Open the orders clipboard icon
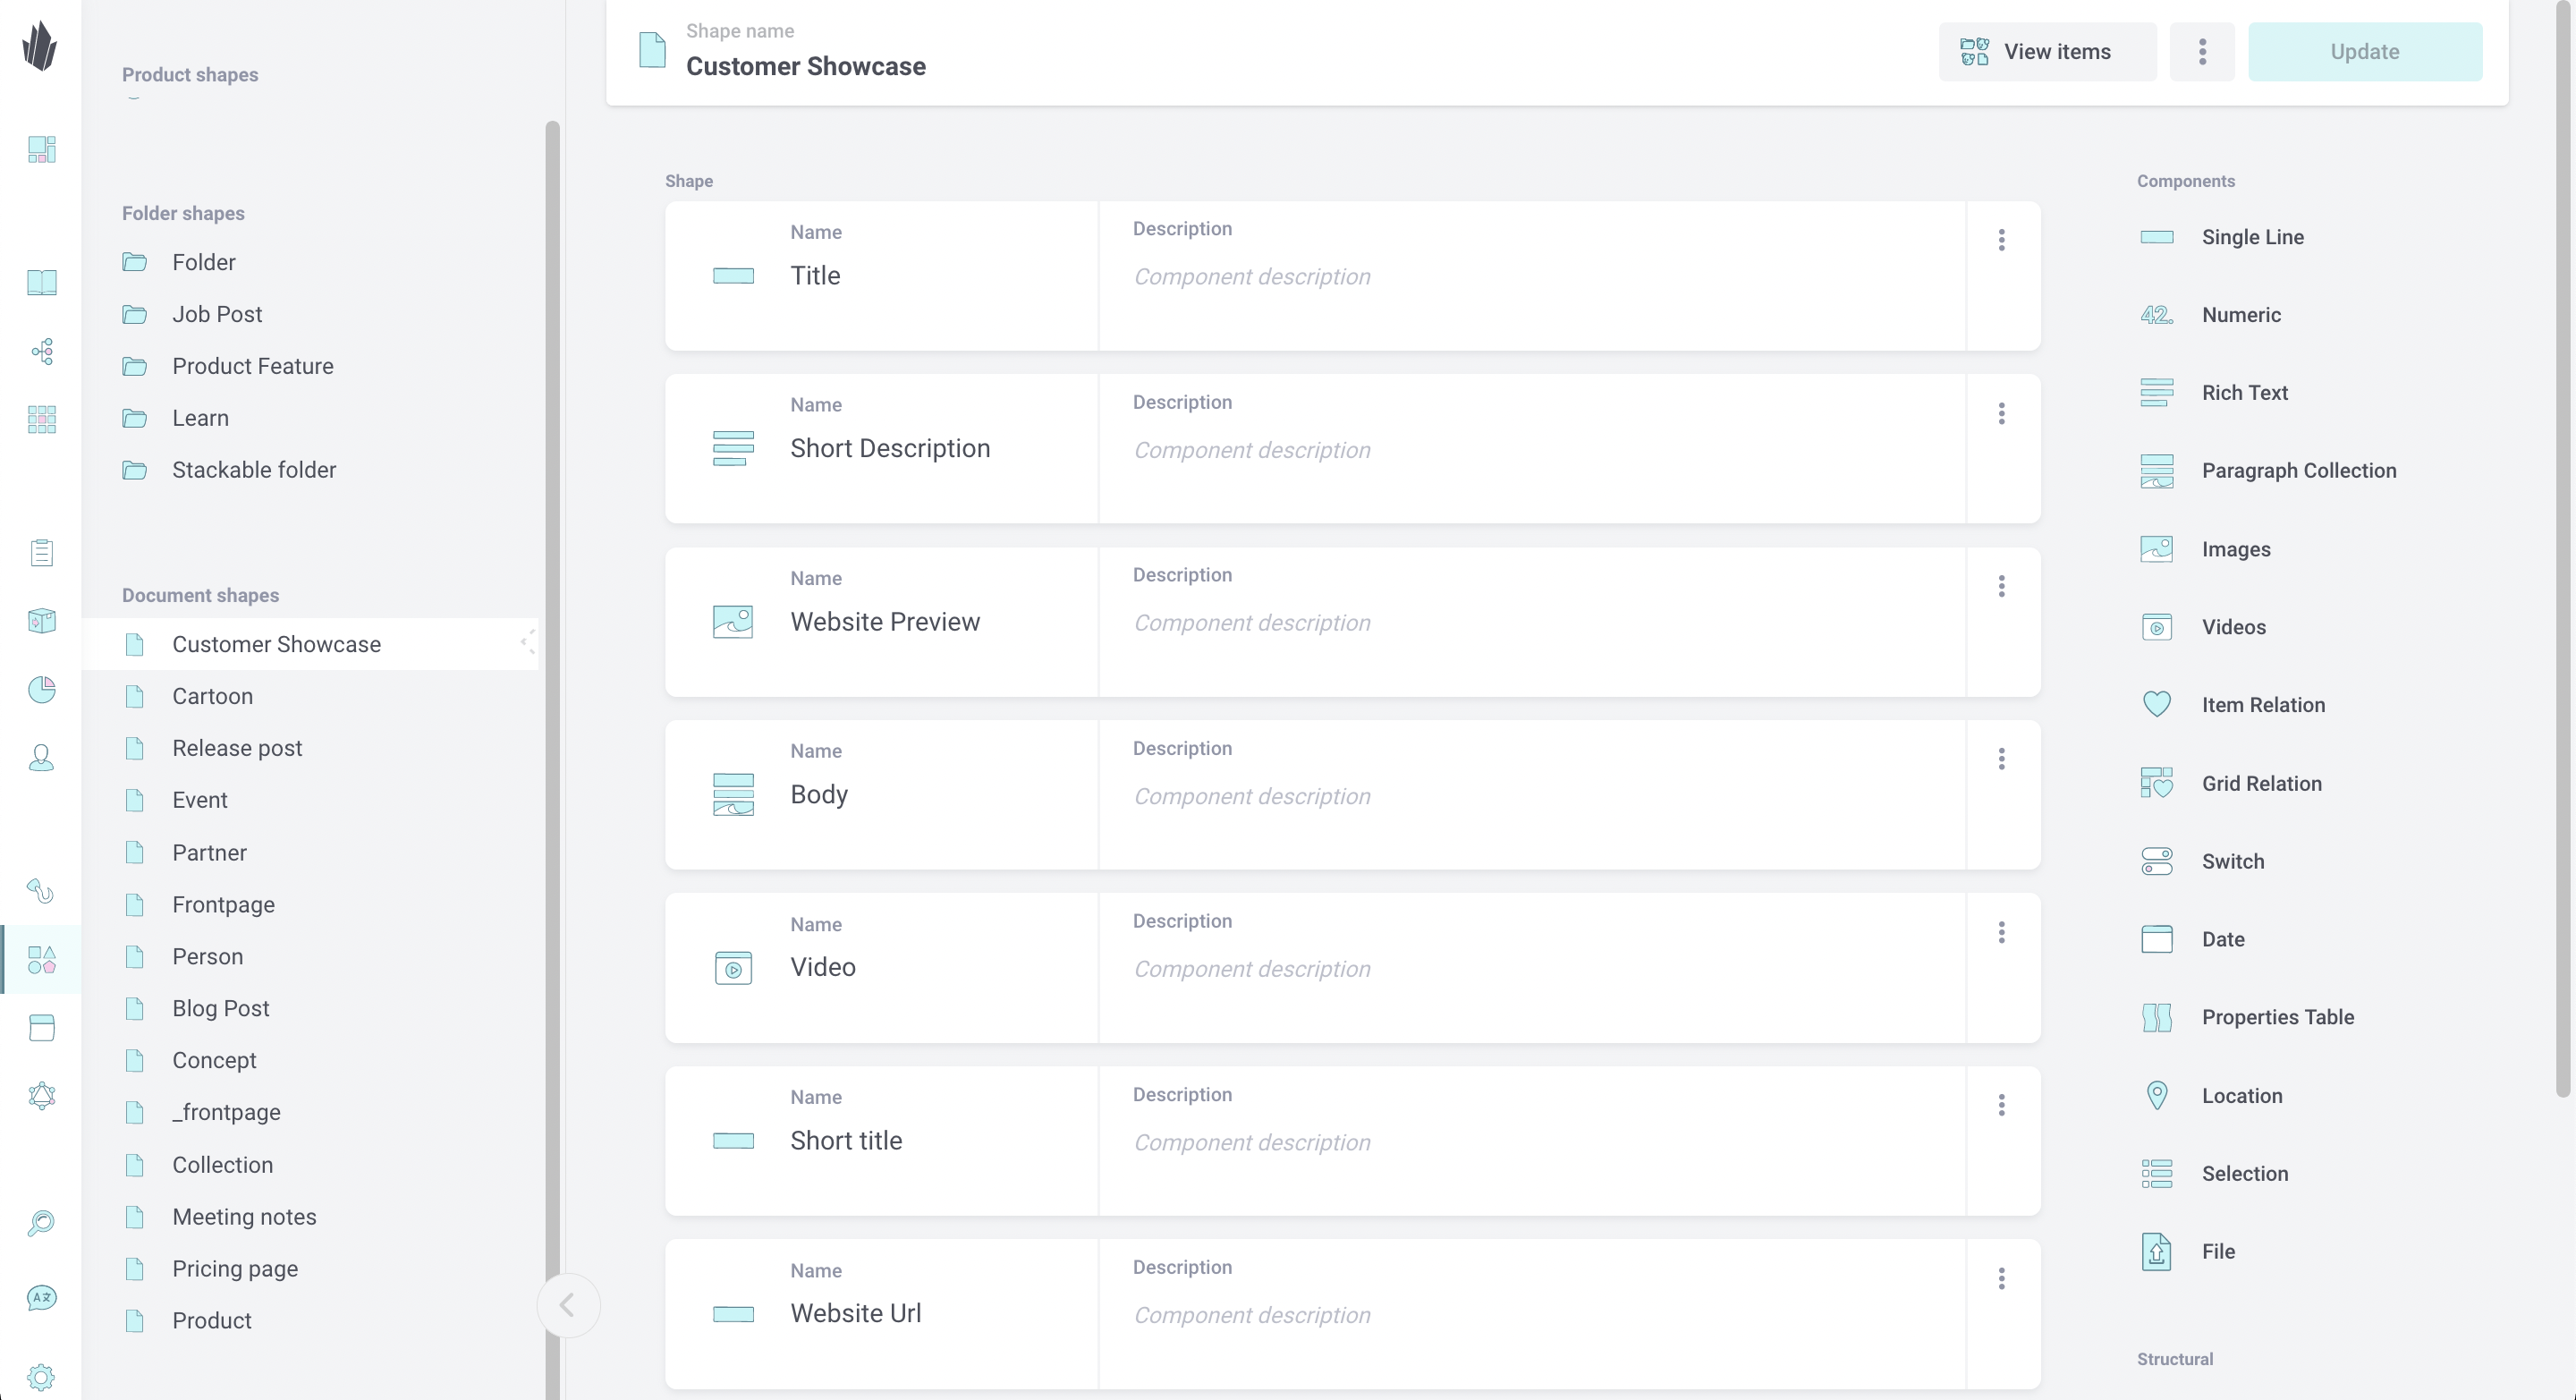Image resolution: width=2576 pixels, height=1400 pixels. tap(41, 552)
